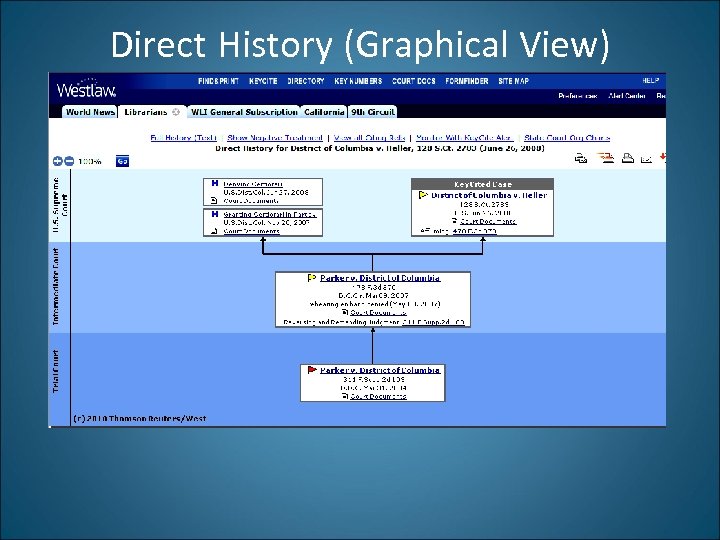
Task: Open the Denying Certiorari link
Action: click(253, 184)
